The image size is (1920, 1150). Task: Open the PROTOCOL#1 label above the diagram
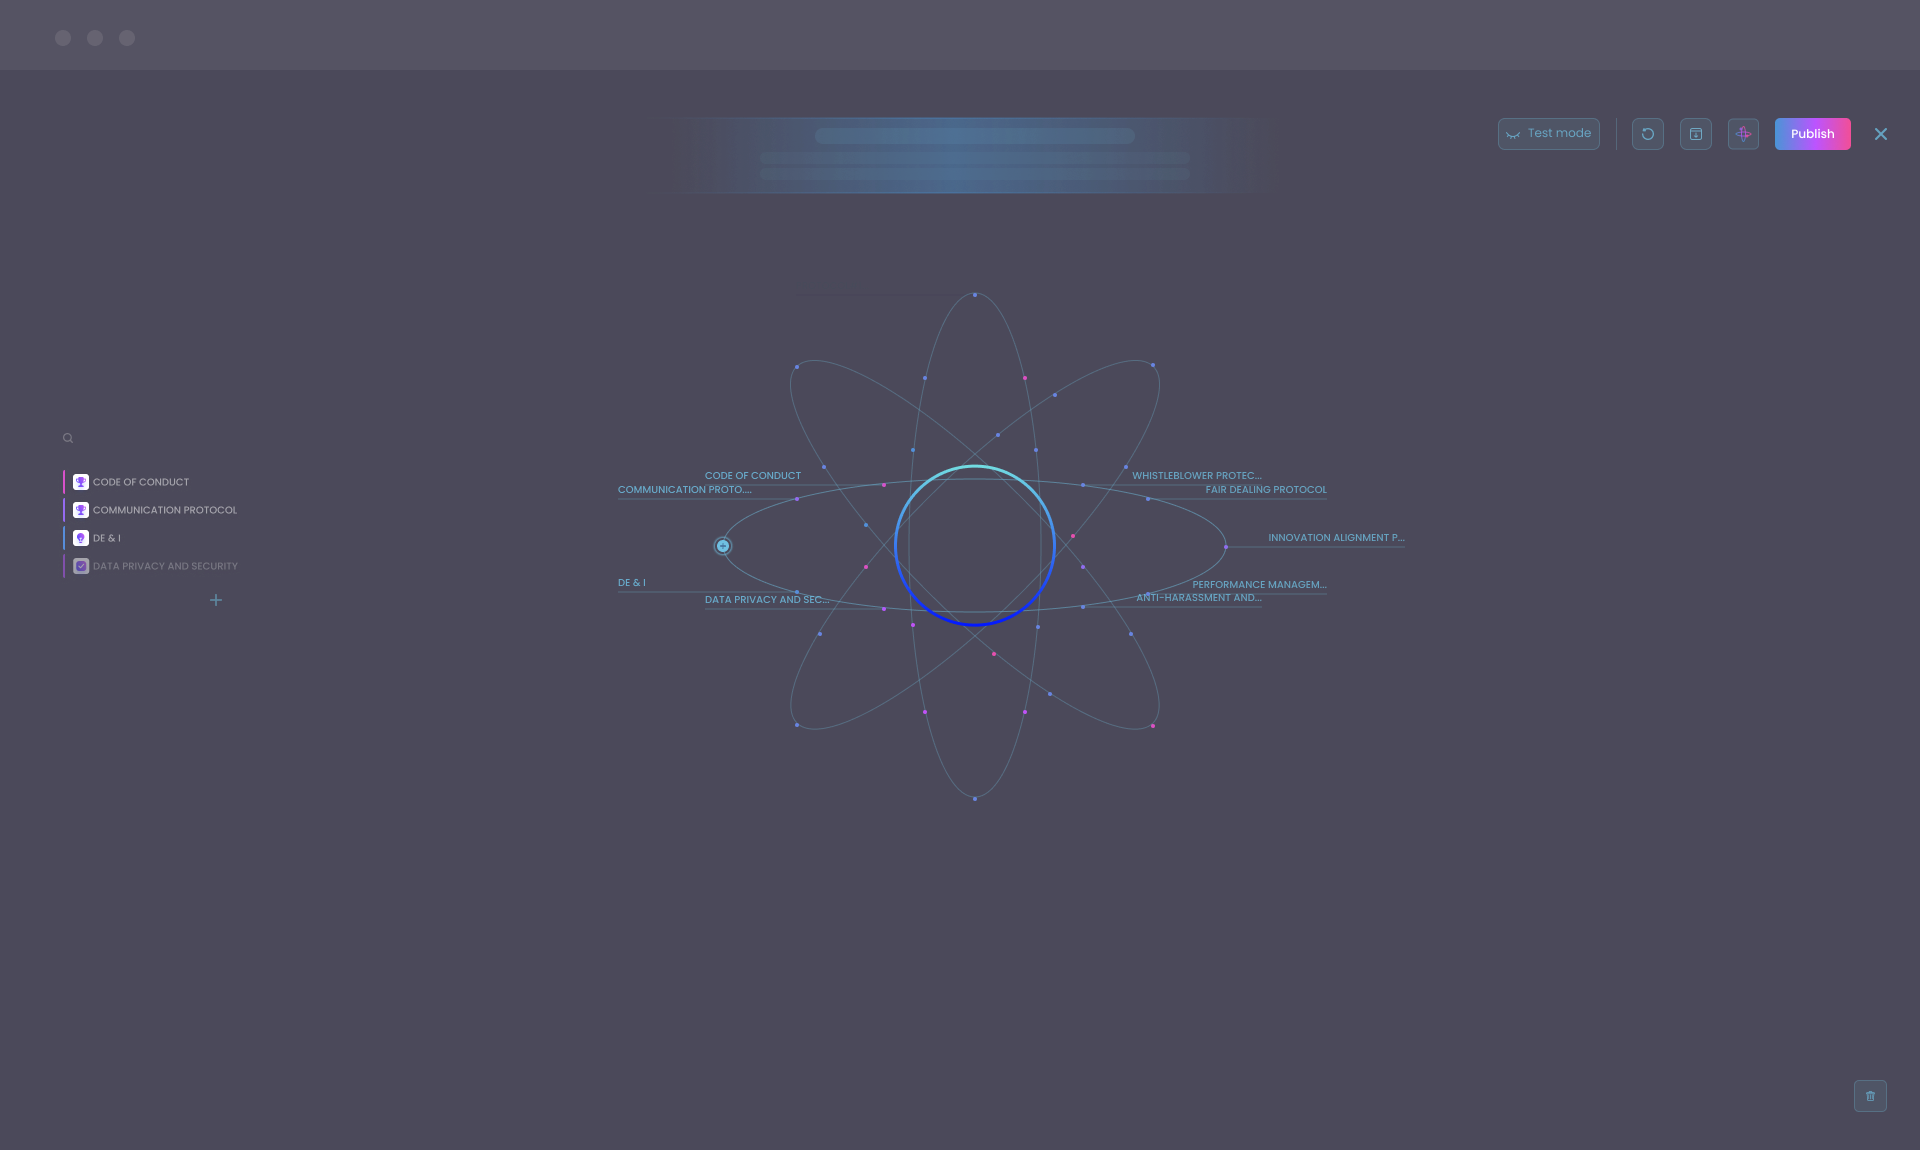(x=831, y=285)
